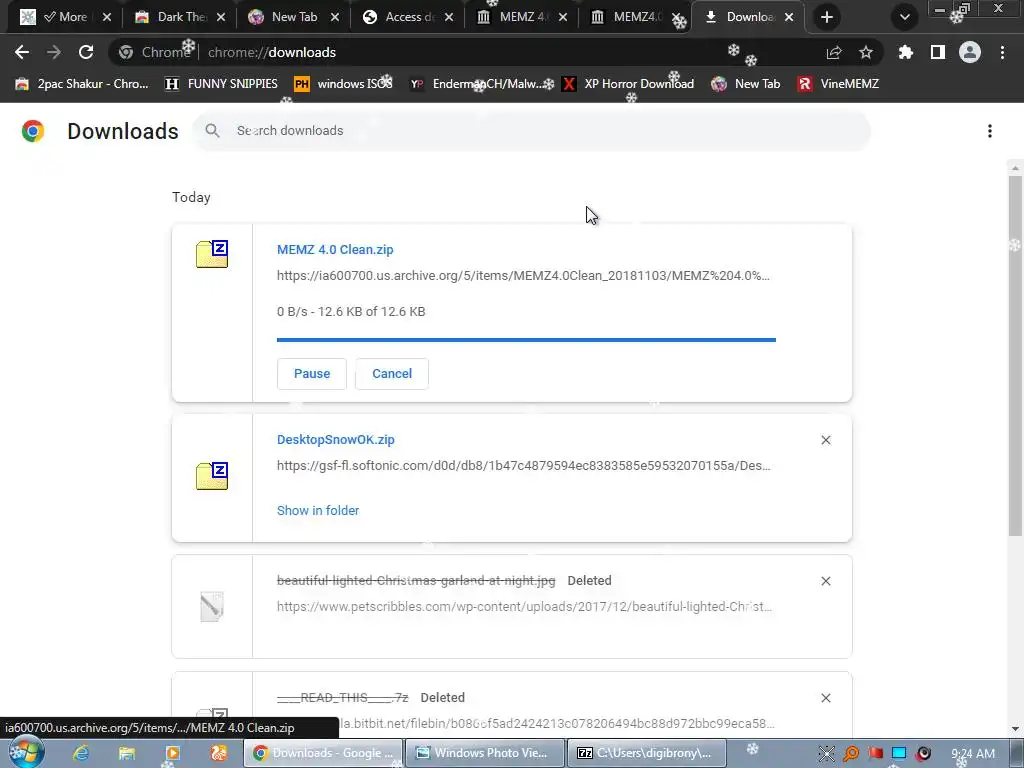Open the VineMEMZ bookmark
The height and width of the screenshot is (768, 1024).
click(x=838, y=84)
